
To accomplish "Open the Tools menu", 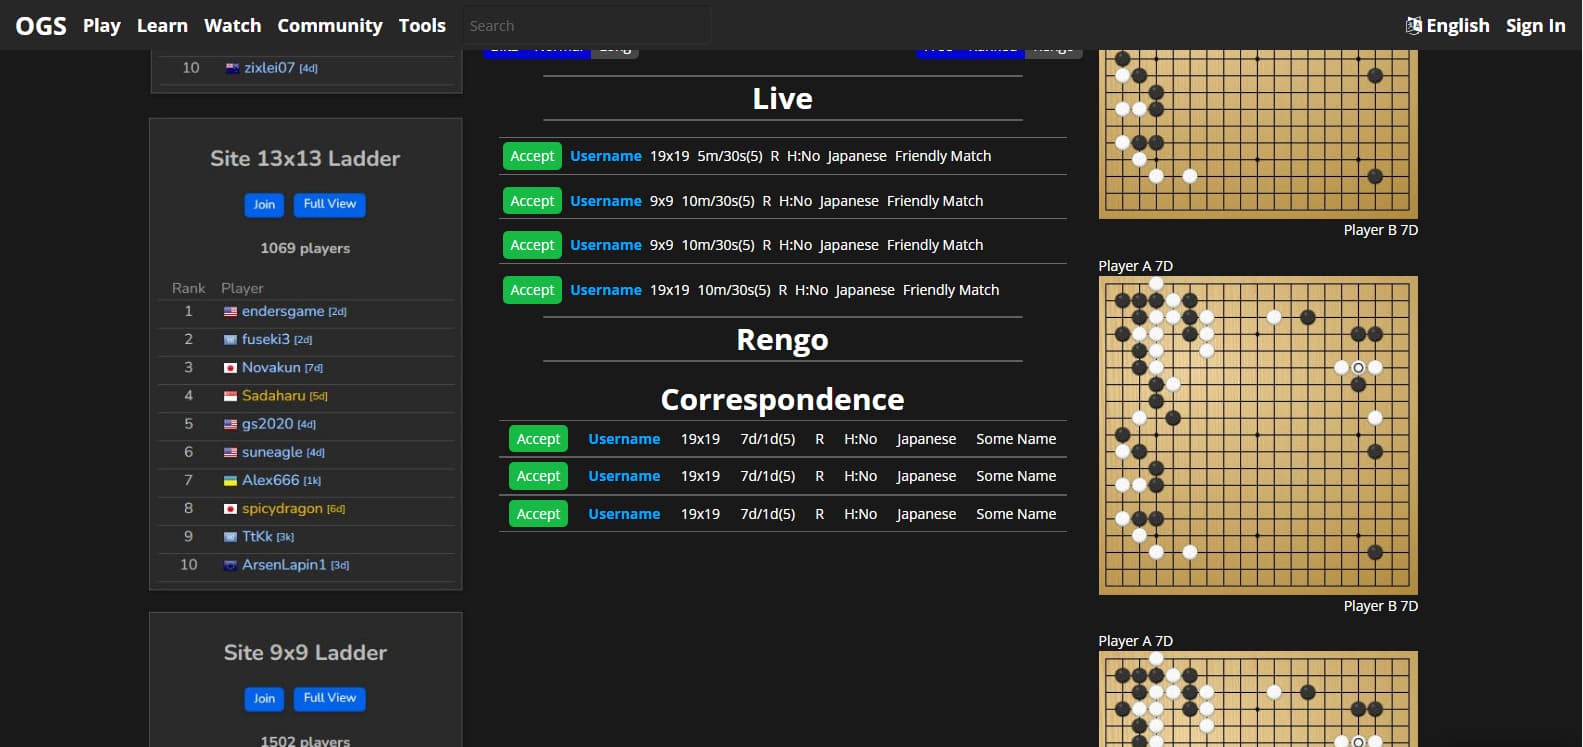I will pyautogui.click(x=422, y=26).
